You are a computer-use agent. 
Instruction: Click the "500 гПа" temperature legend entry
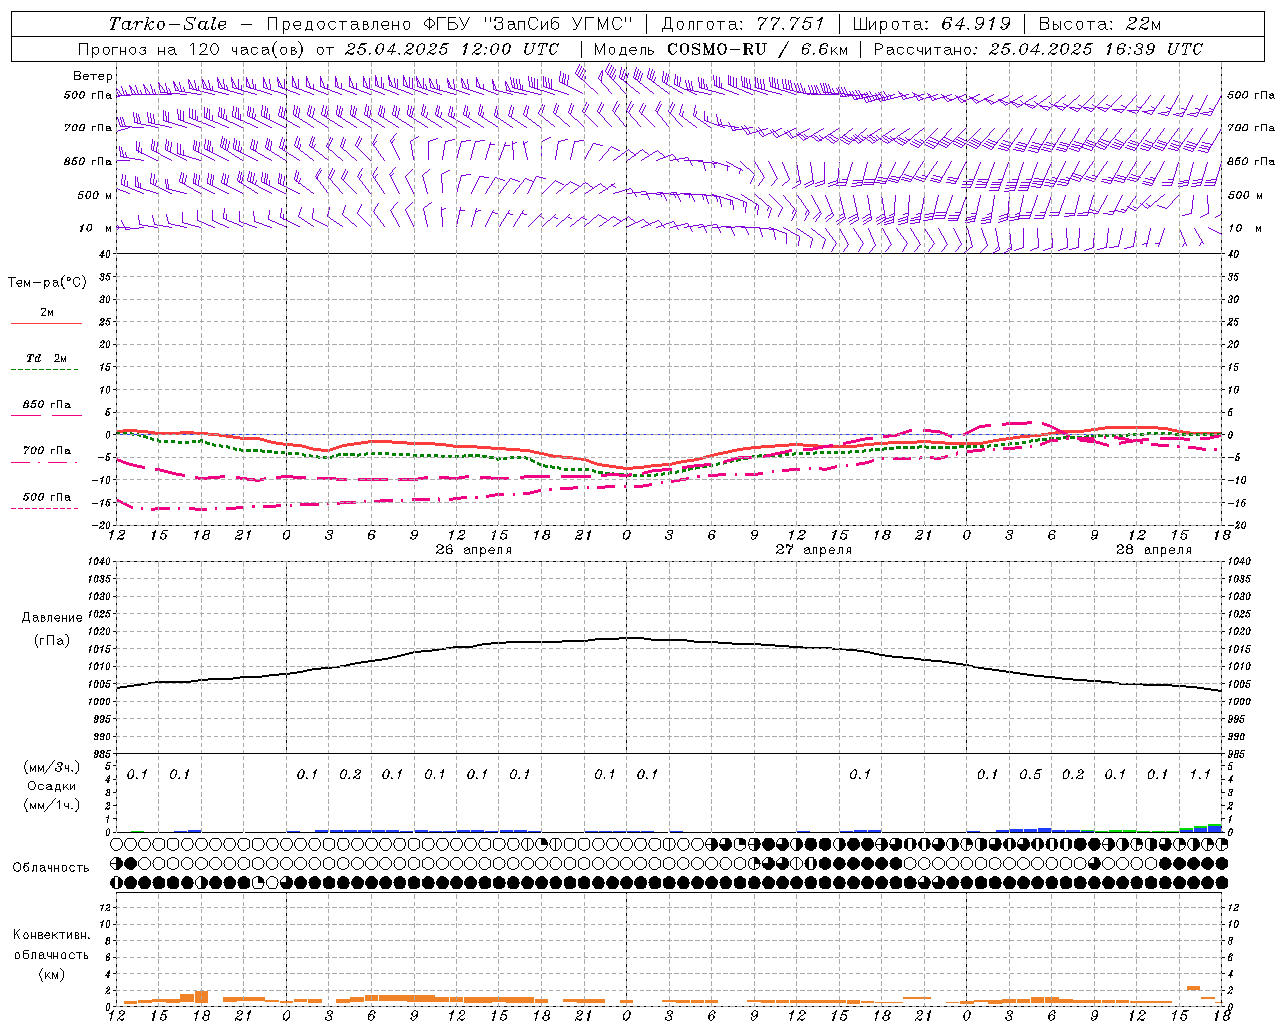coord(47,497)
